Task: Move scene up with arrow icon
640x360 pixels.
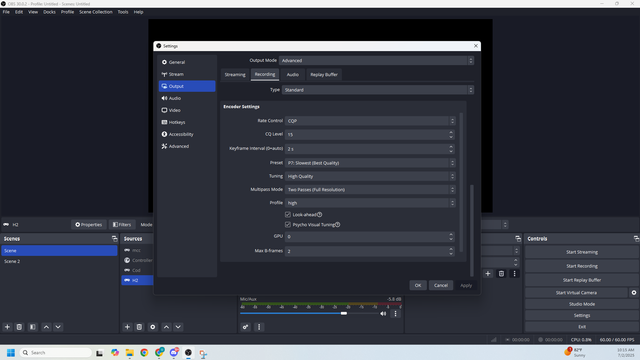Action: coord(46,327)
